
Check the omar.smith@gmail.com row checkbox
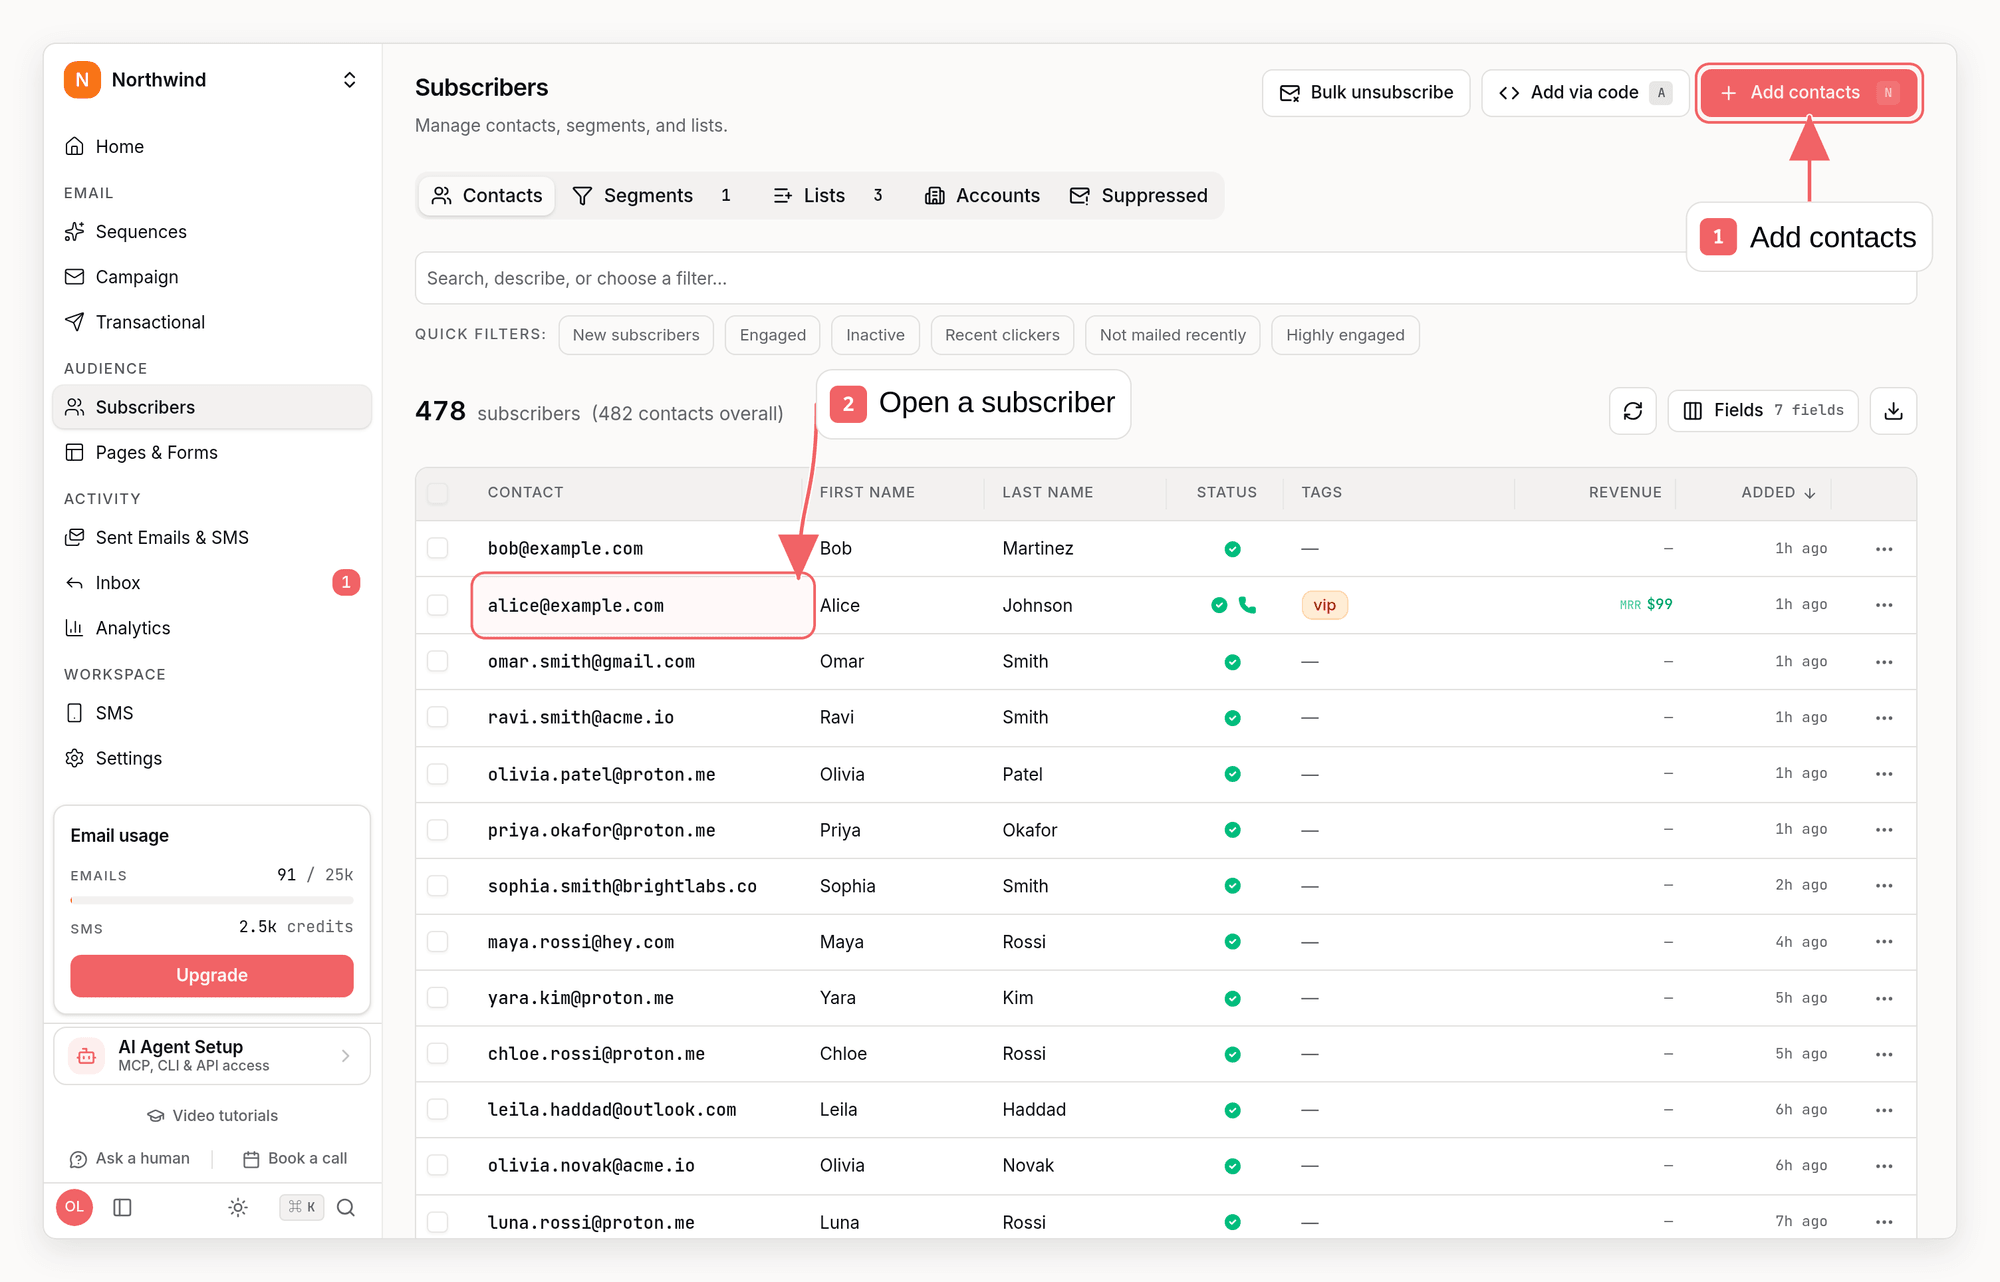click(x=438, y=662)
